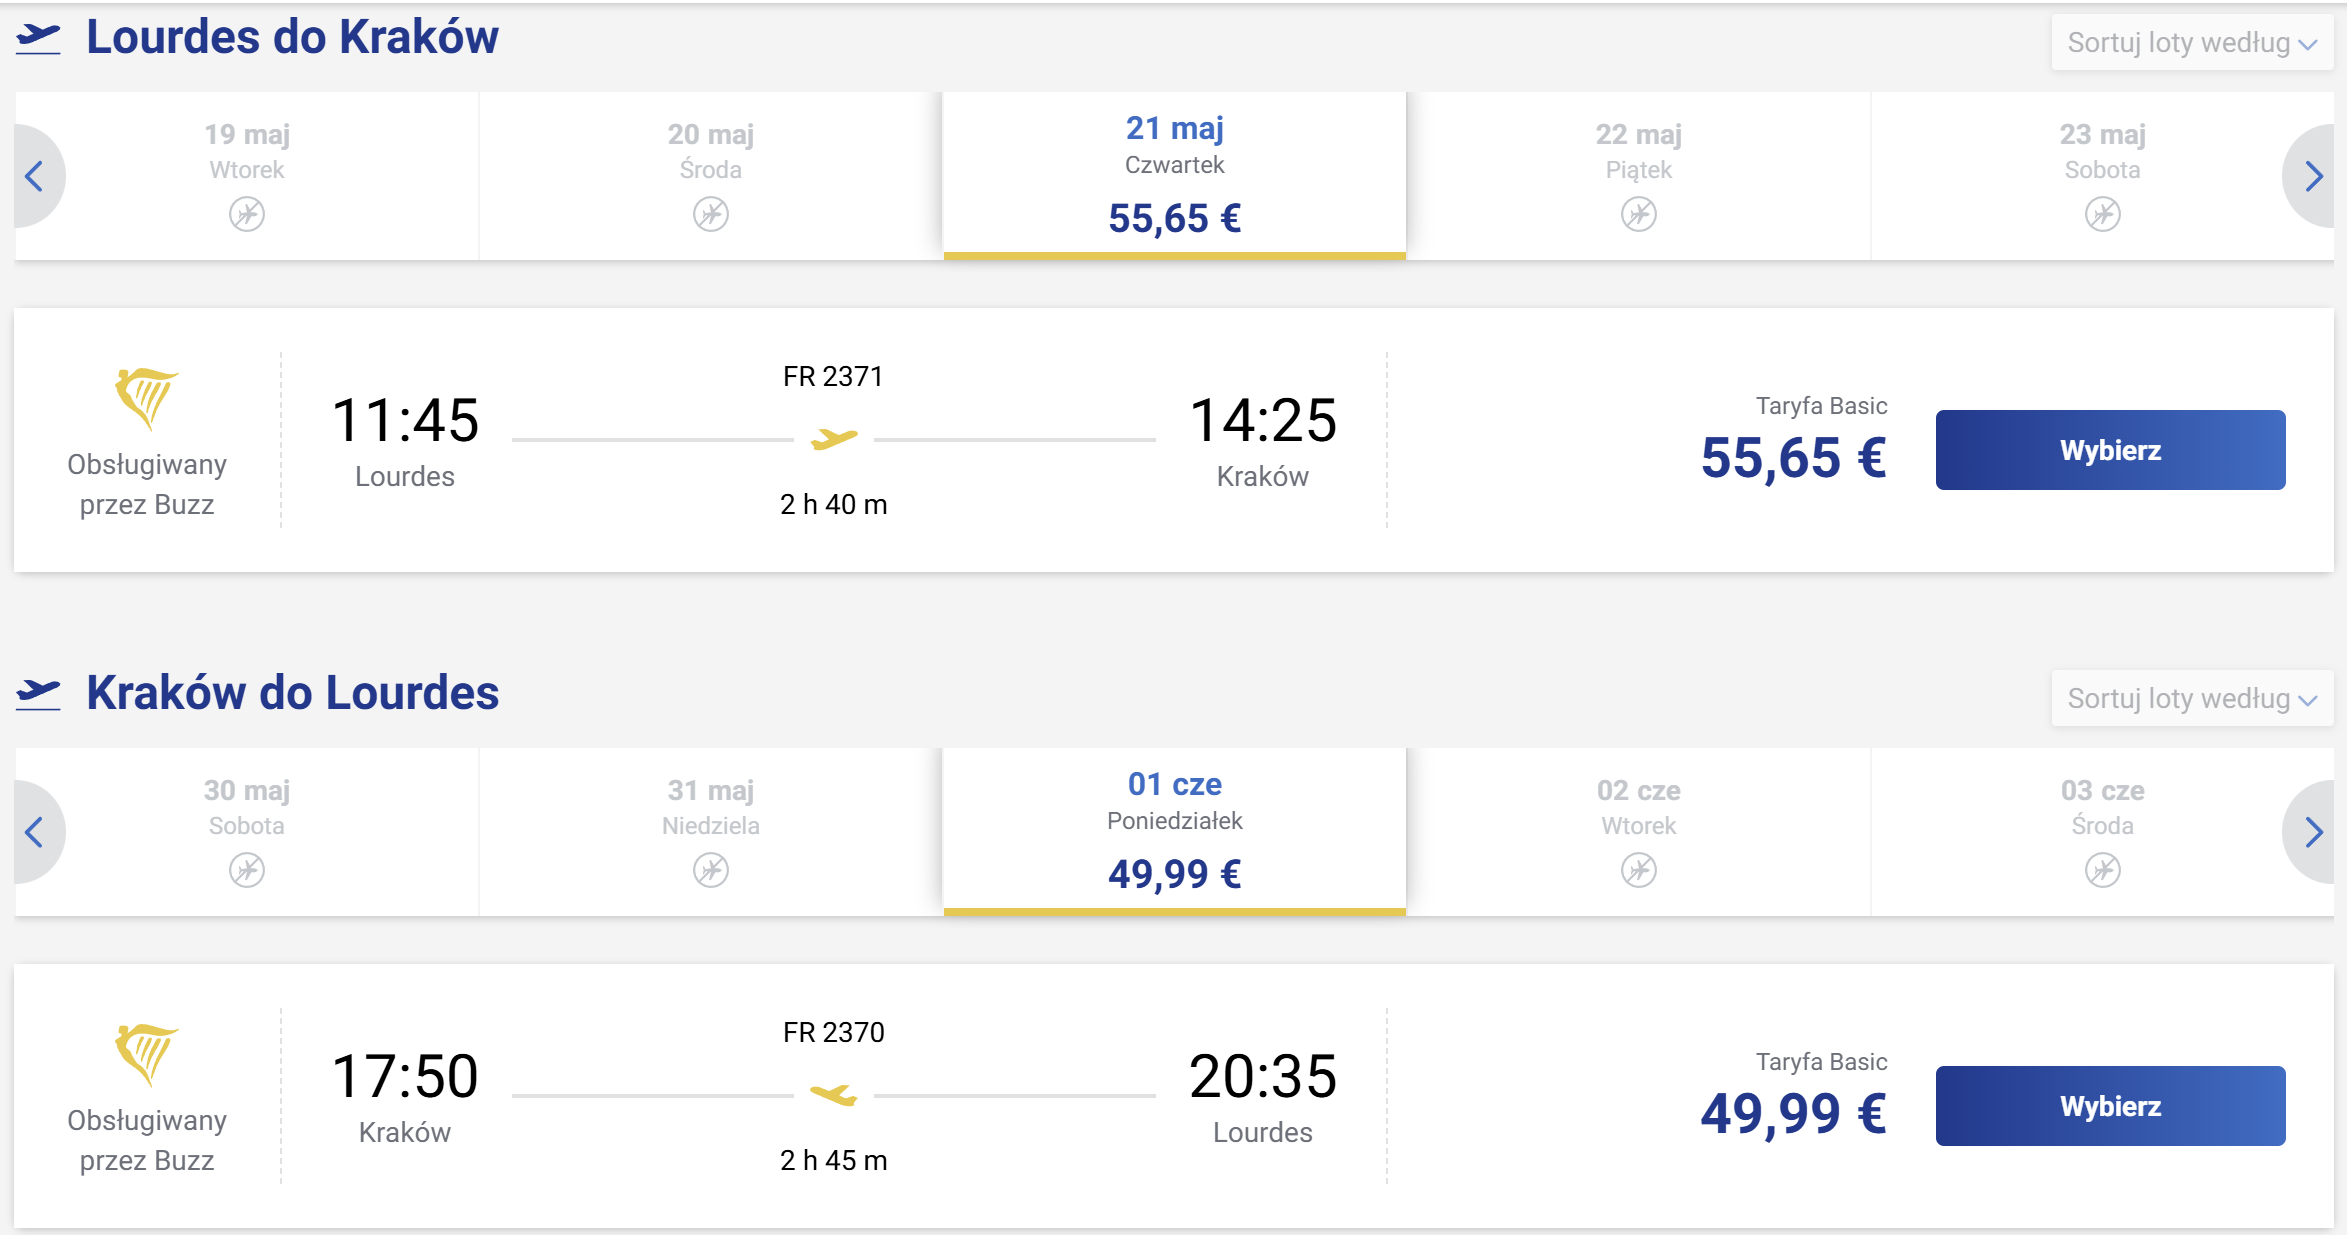Click the 11:45 Lourdes departure flight card
Image resolution: width=2347 pixels, height=1235 pixels.
tap(1174, 440)
